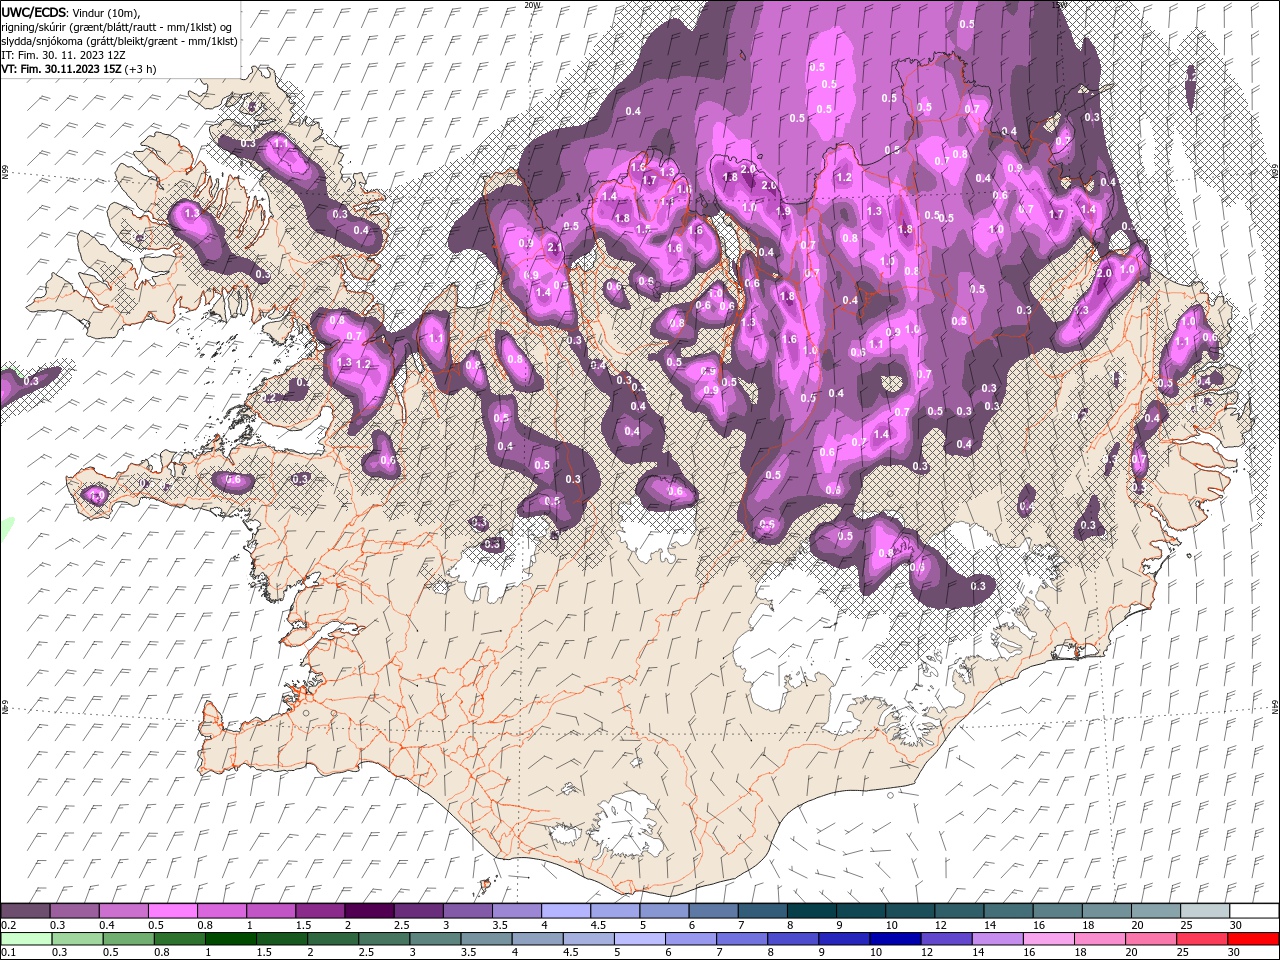Select the bright pink 0.5 swatch in snow legend
1280x960 pixels.
(172, 911)
